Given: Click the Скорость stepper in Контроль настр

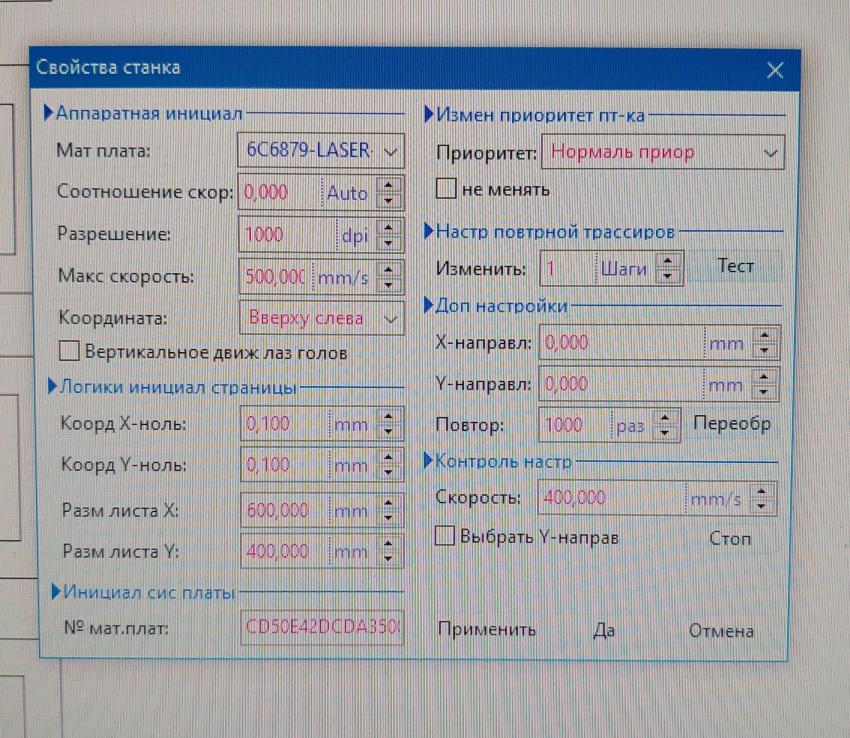Looking at the screenshot, I should click(x=765, y=498).
